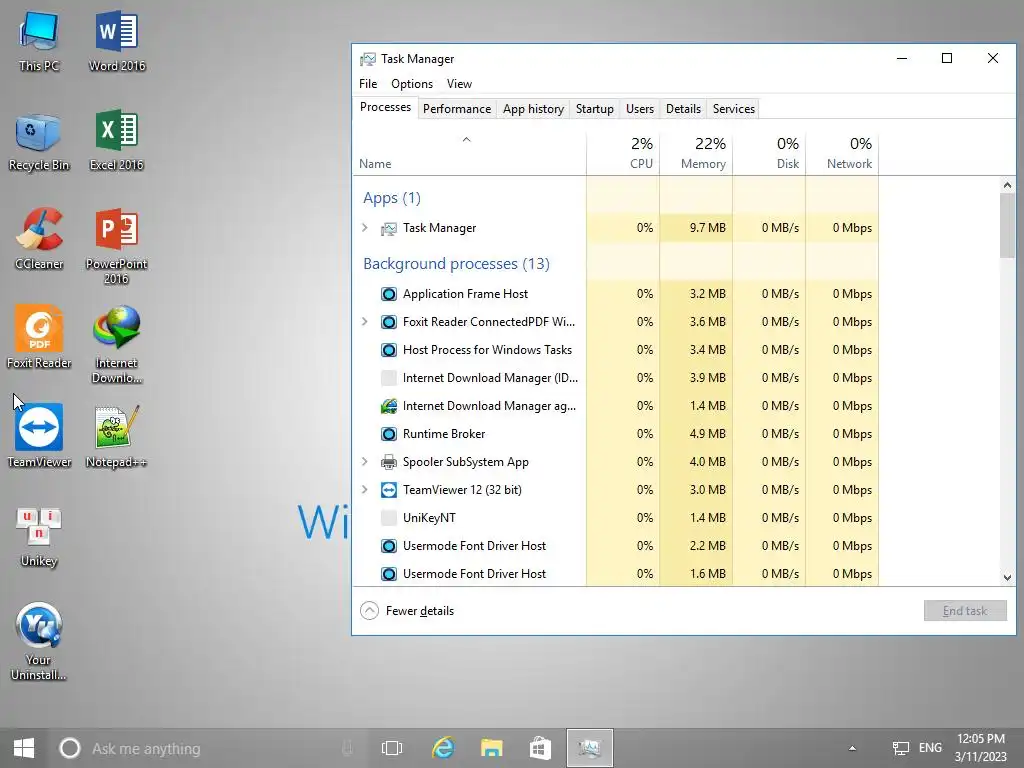Open network status tray icon
The width and height of the screenshot is (1024, 768).
[901, 748]
